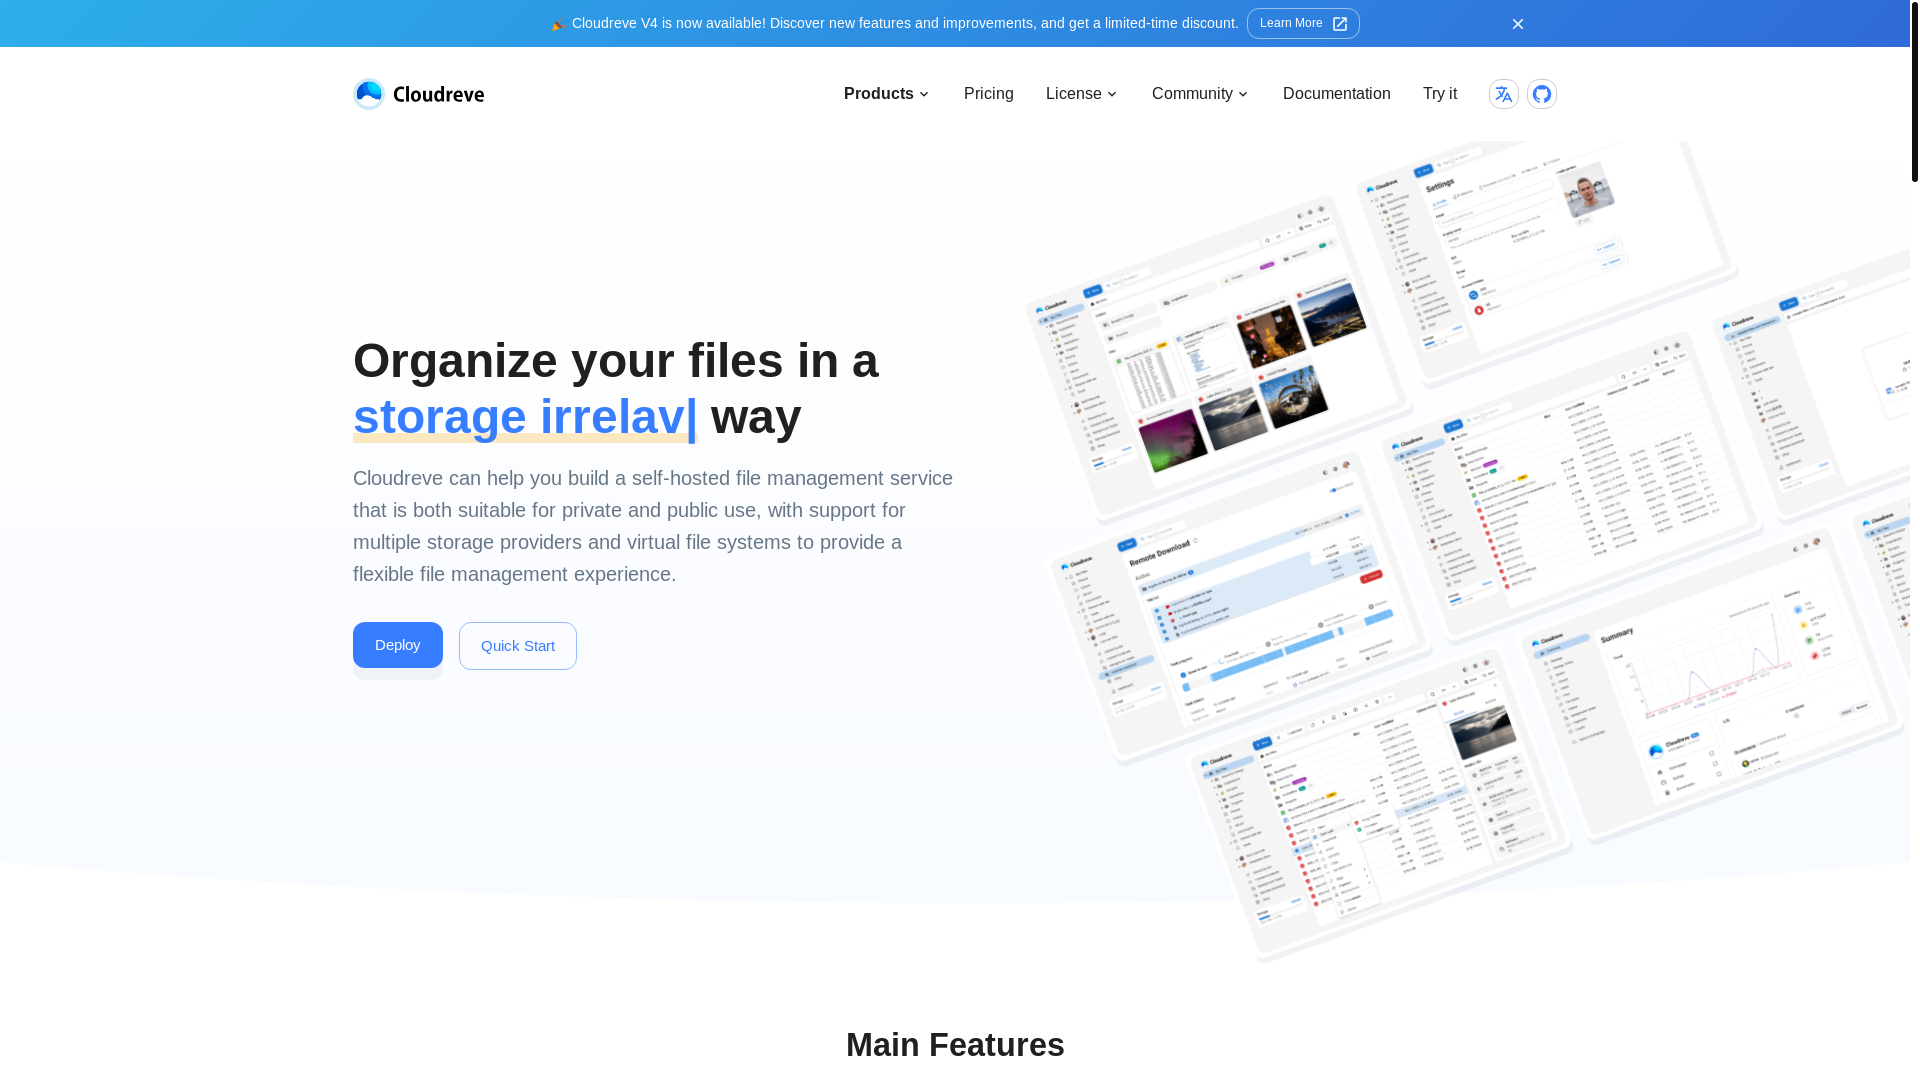Click the Main Features heading
This screenshot has width=1920, height=1080.
[x=955, y=1045]
